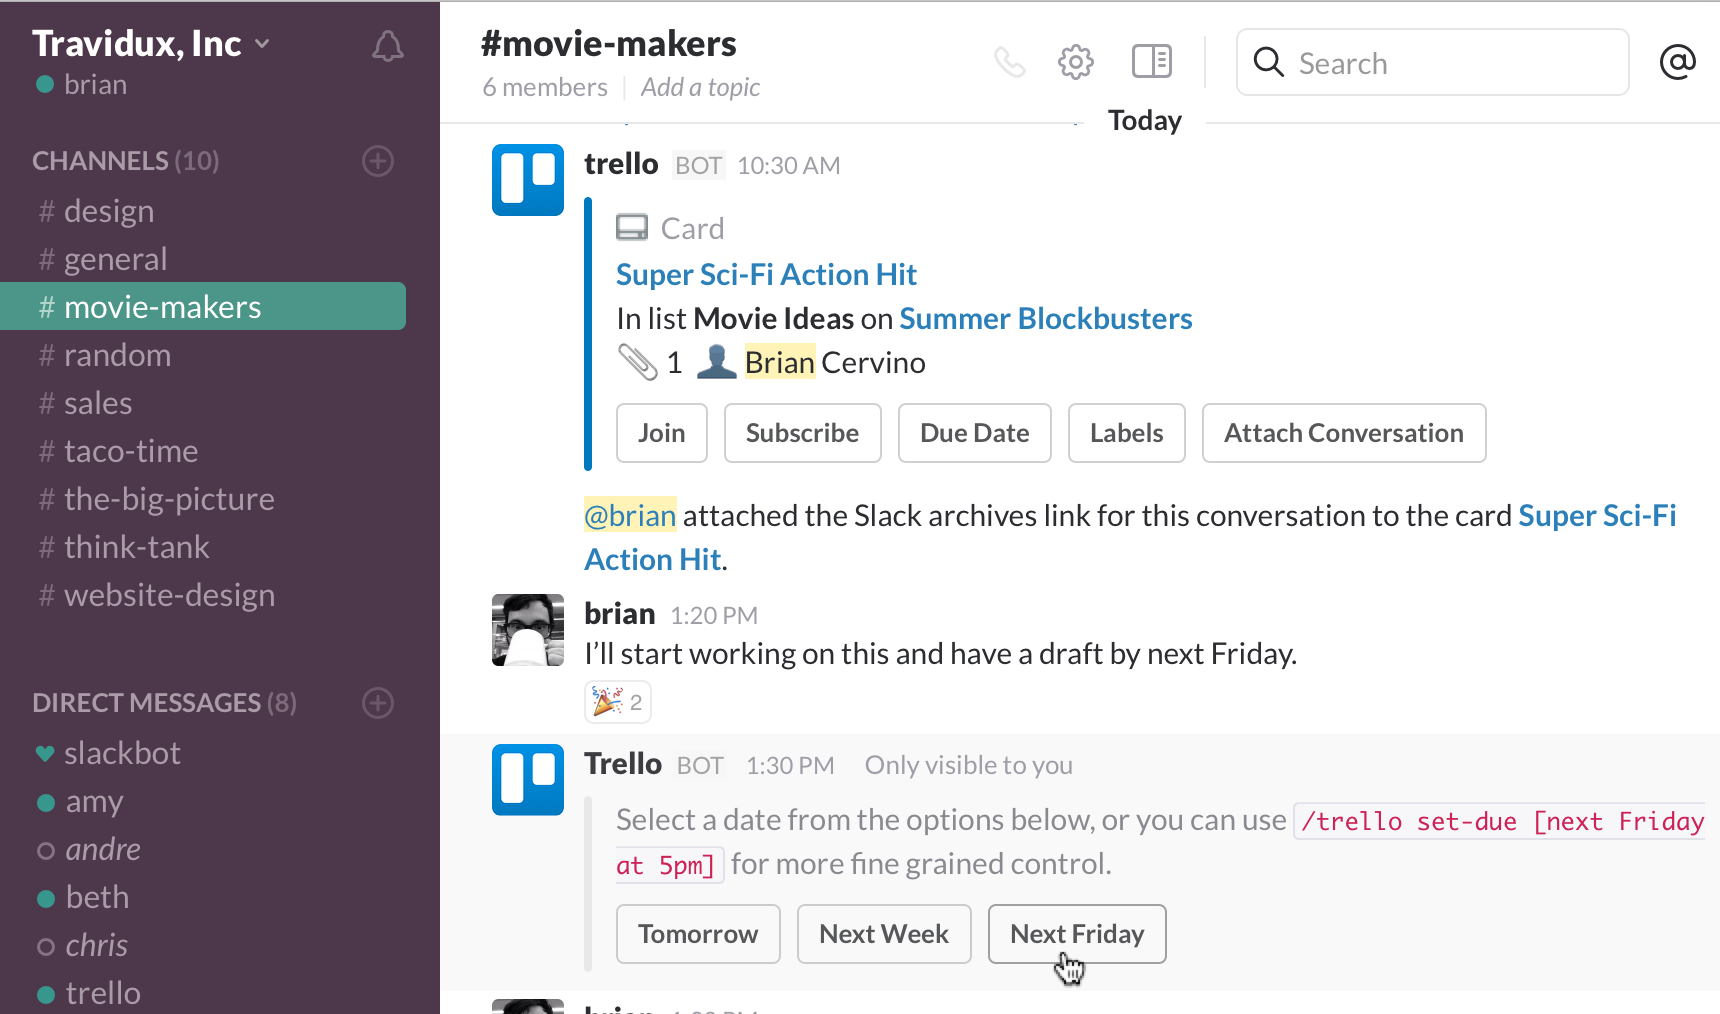Open the #general channel
The height and width of the screenshot is (1014, 1720).
click(203, 259)
